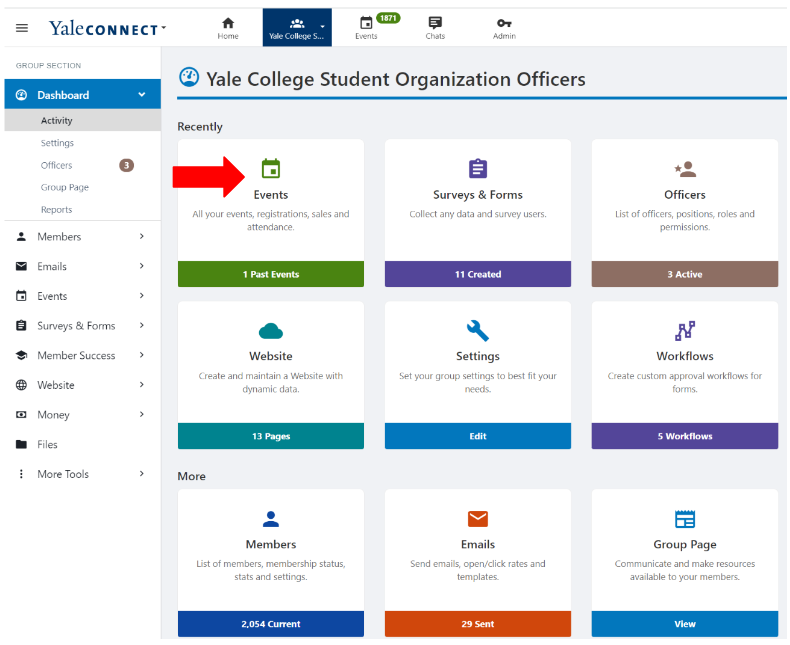
Task: Click the Home house icon
Action: click(x=228, y=23)
